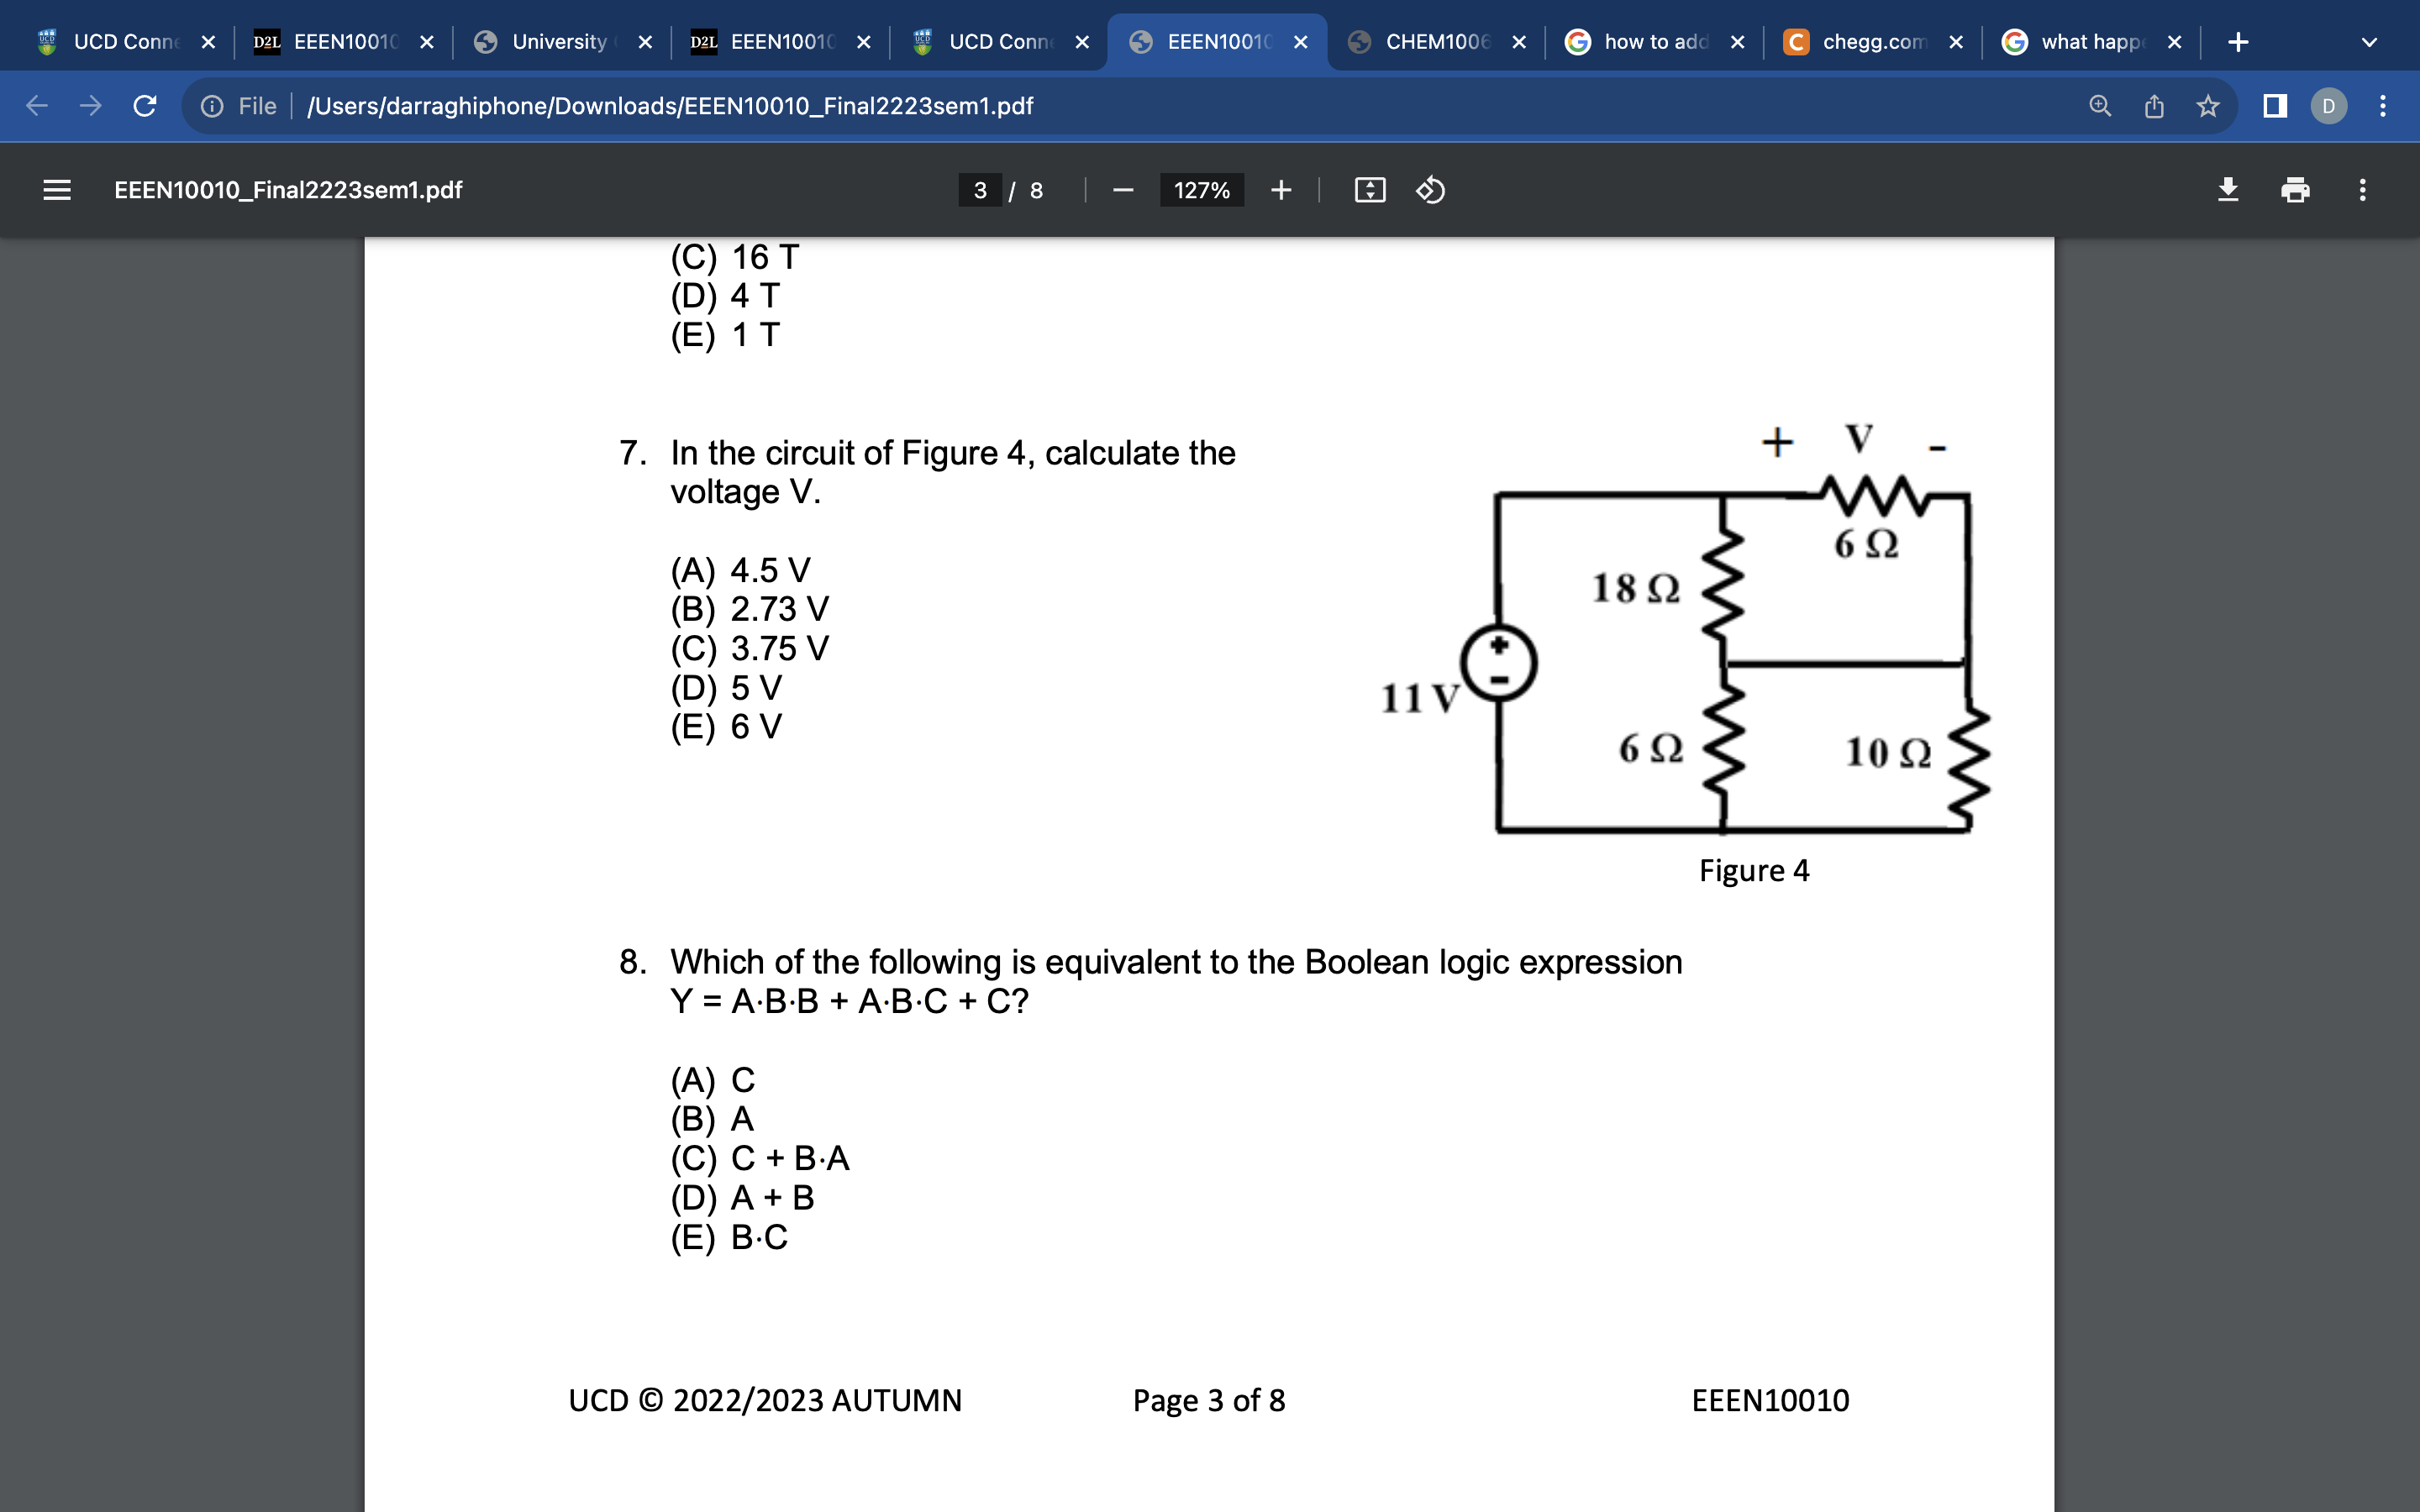
Task: Share the current page
Action: (x=2154, y=106)
